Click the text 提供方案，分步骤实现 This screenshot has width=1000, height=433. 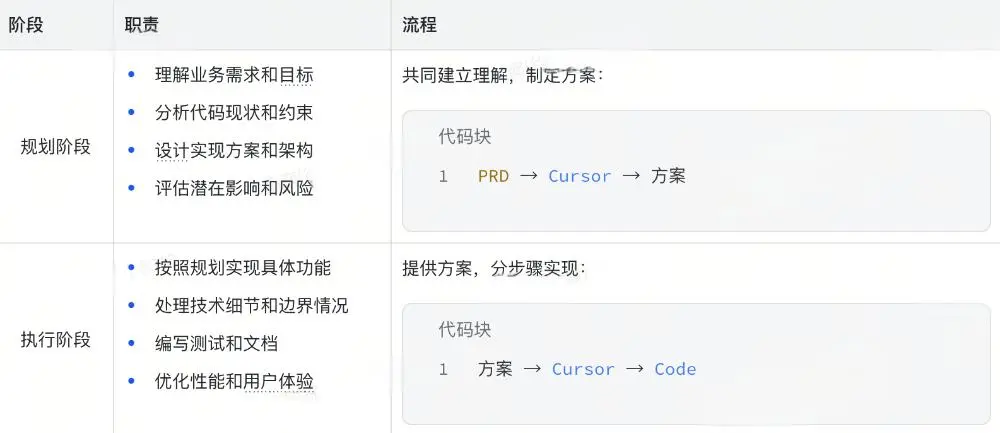493,268
